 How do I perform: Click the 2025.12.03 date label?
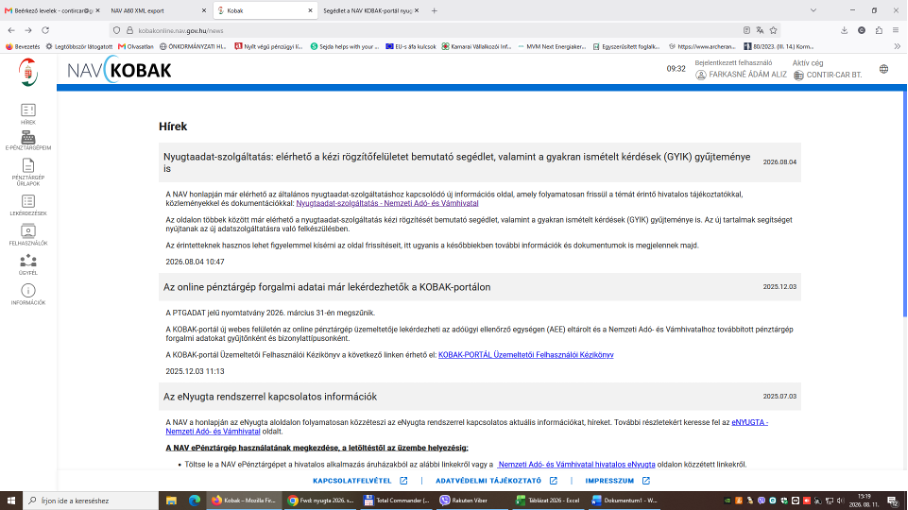(779, 287)
